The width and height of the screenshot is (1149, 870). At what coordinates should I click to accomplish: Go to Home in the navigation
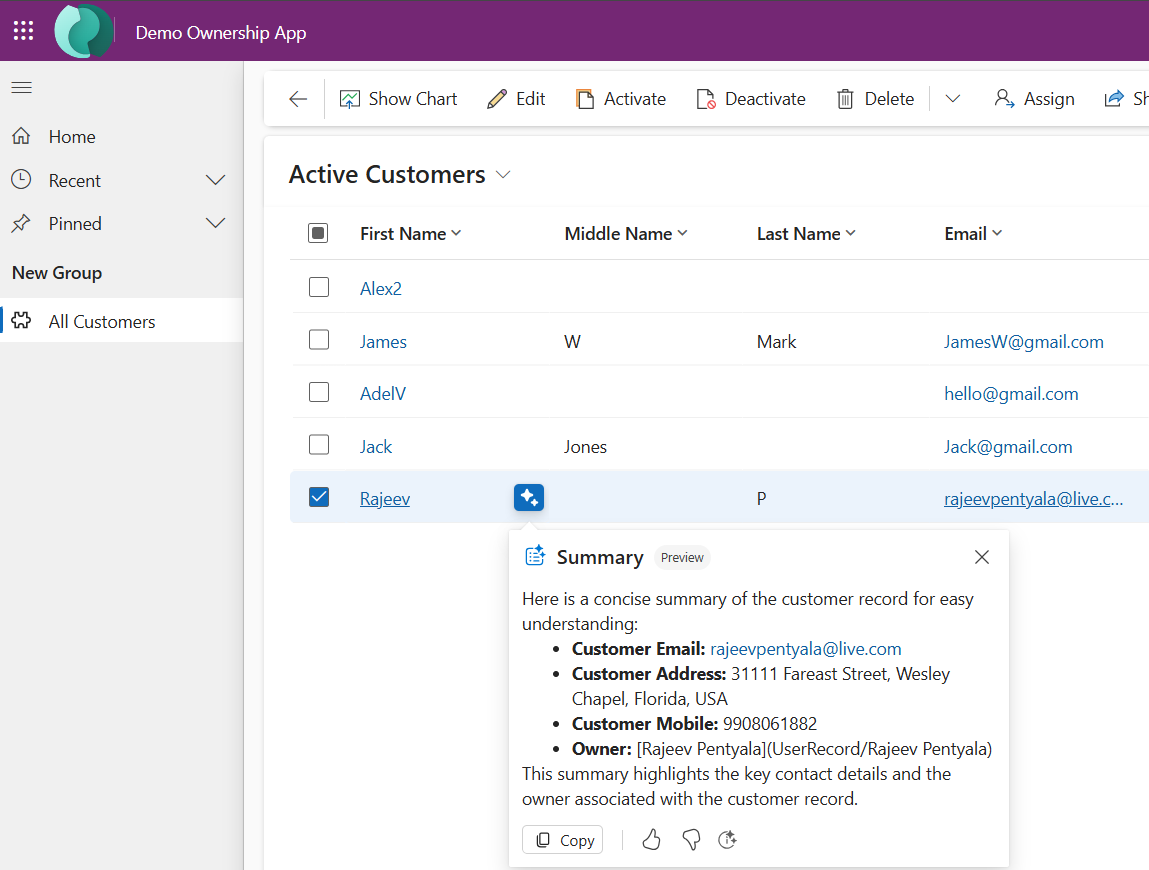pos(72,137)
